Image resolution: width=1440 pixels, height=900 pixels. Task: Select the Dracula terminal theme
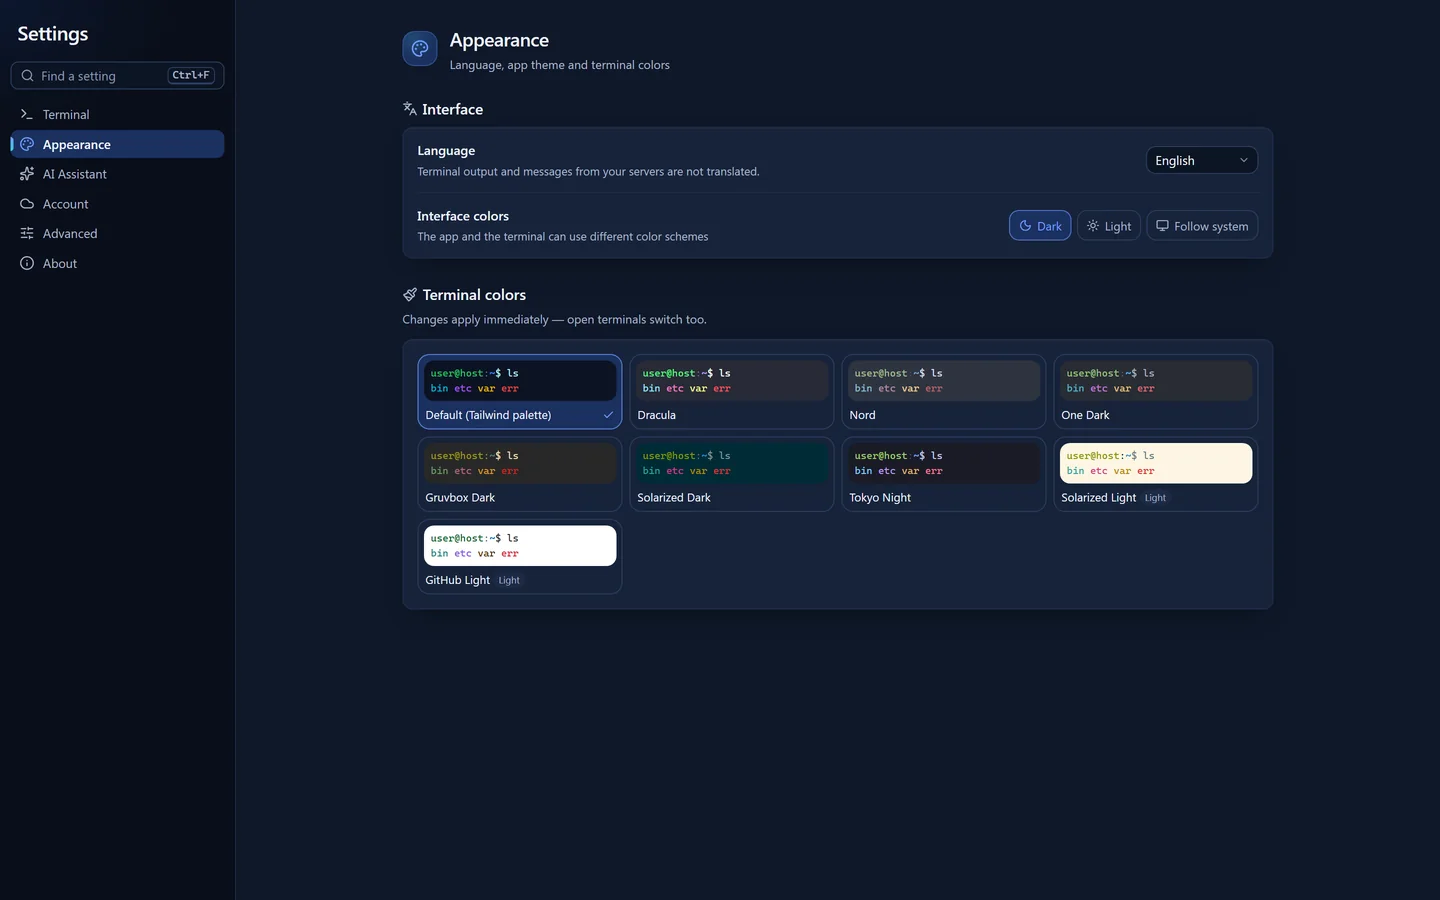[x=732, y=392]
